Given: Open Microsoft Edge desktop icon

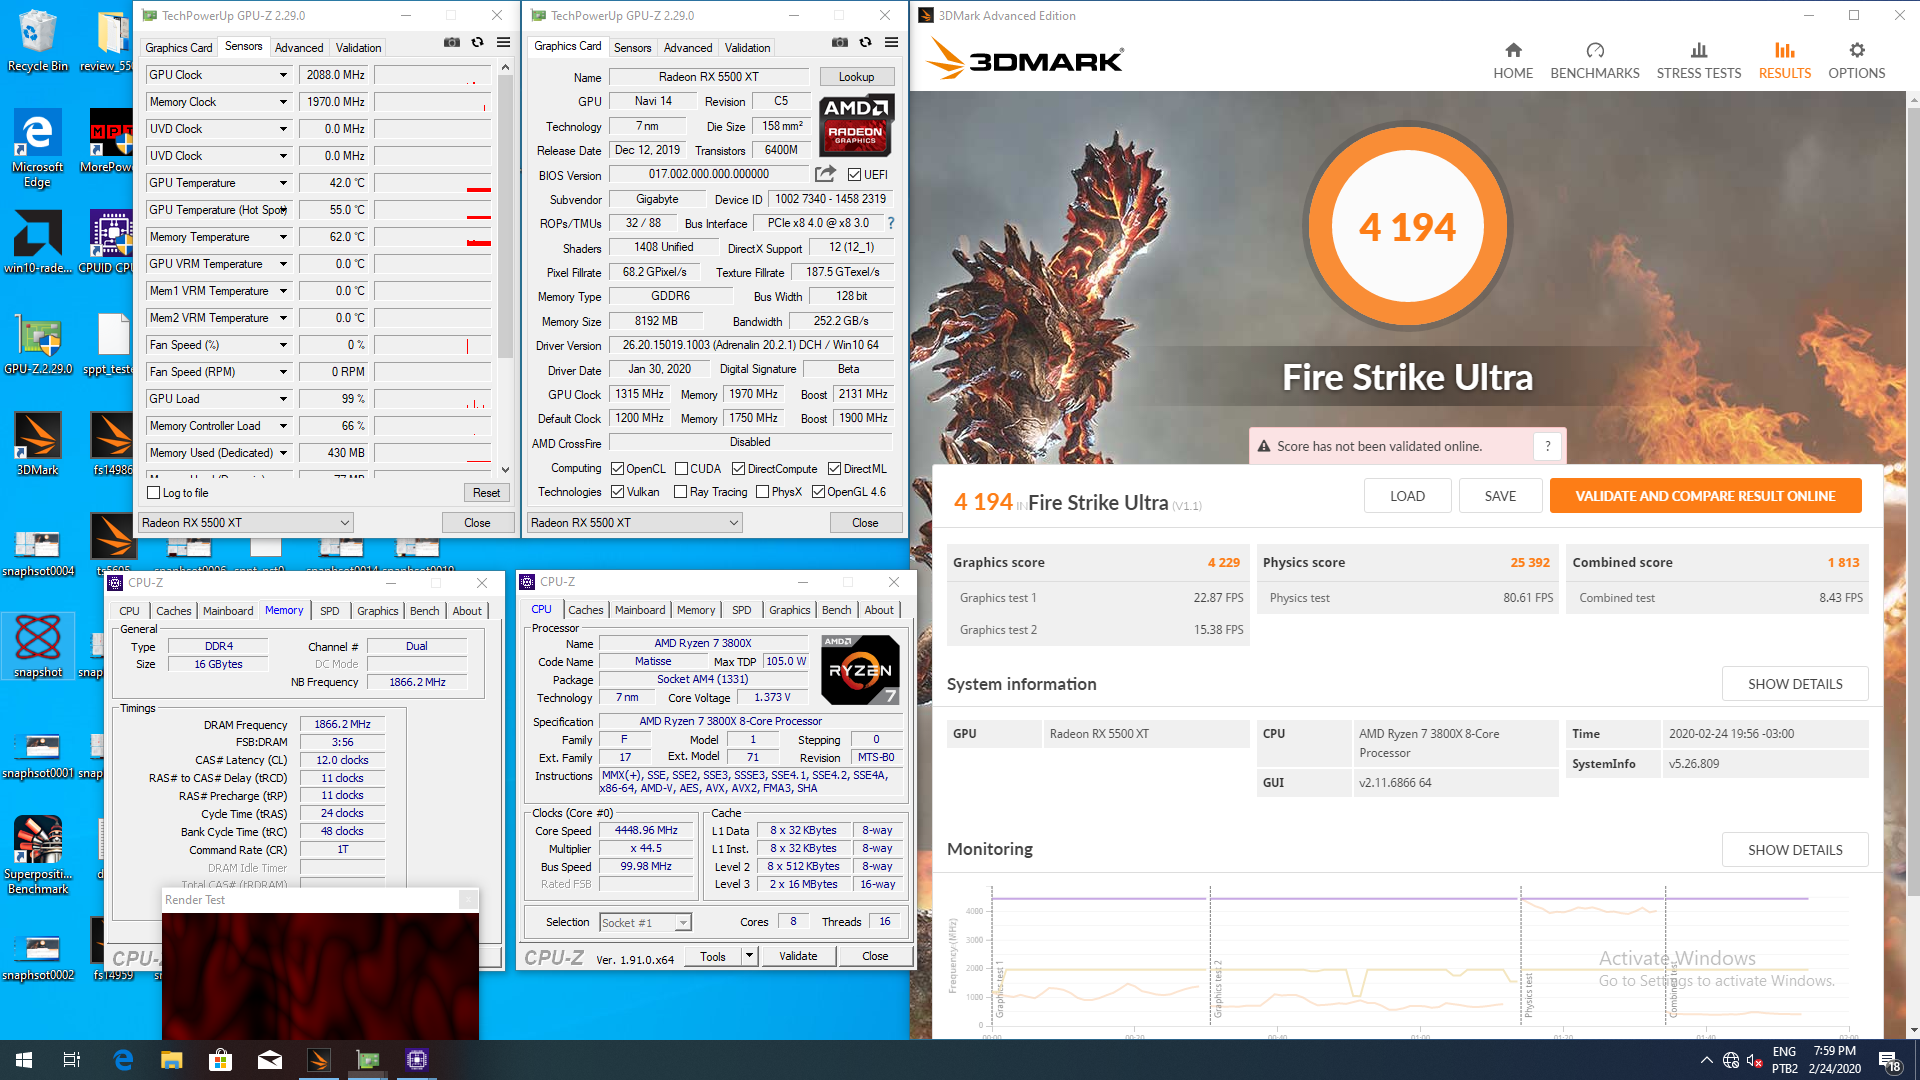Looking at the screenshot, I should (x=37, y=148).
